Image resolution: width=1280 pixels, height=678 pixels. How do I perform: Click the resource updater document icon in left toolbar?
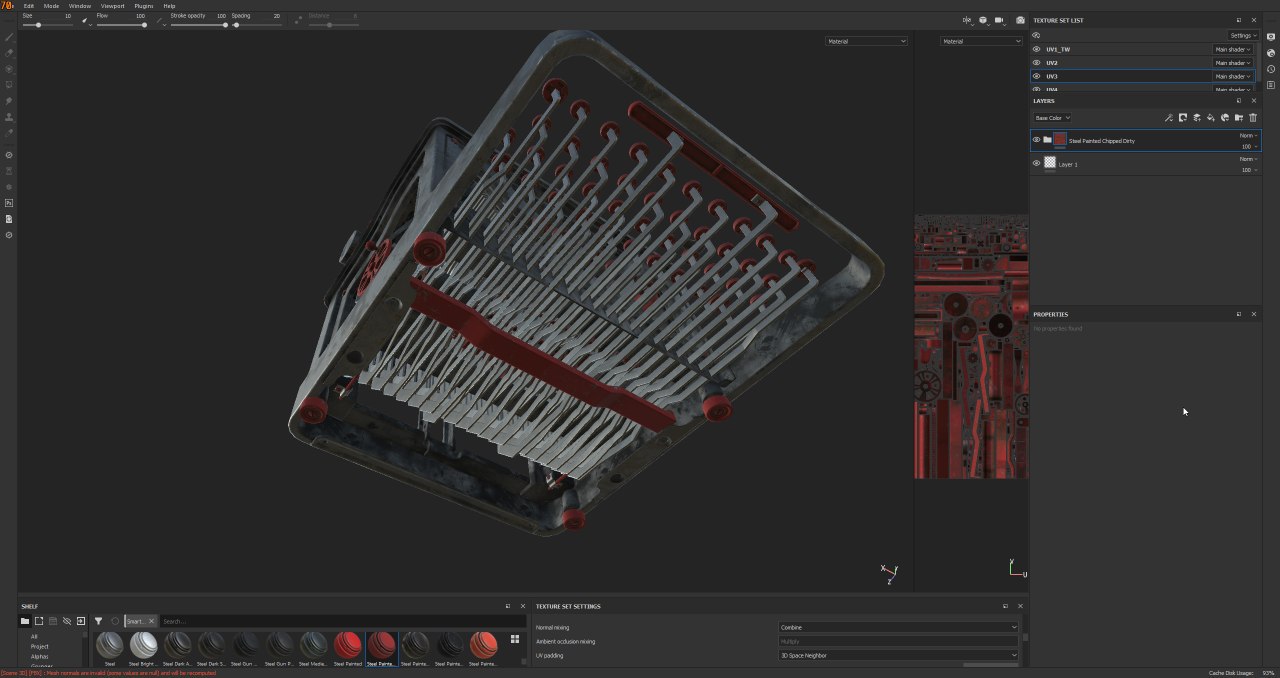click(9, 219)
